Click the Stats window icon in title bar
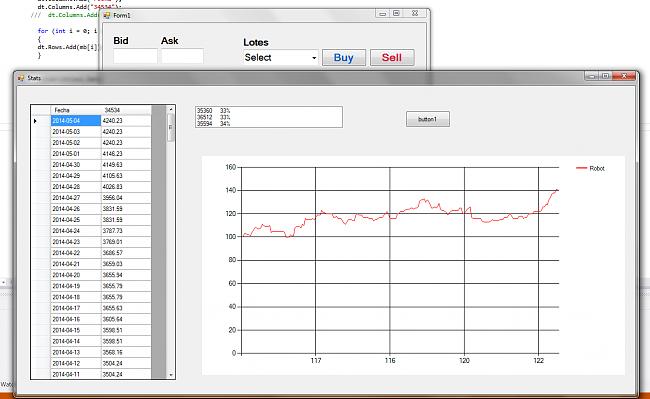Viewport: 650px width, 399px height. pos(21,78)
